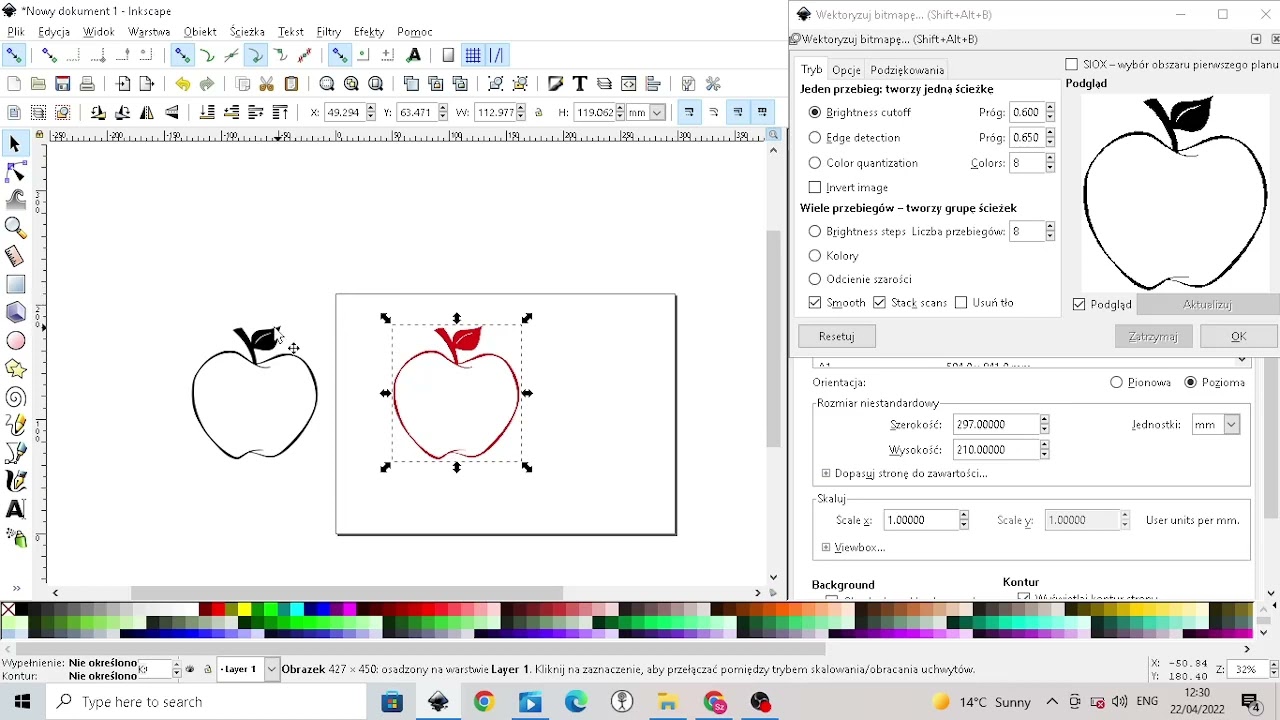The image size is (1280, 720).
Task: Open the Ścieżka menu
Action: [x=247, y=32]
